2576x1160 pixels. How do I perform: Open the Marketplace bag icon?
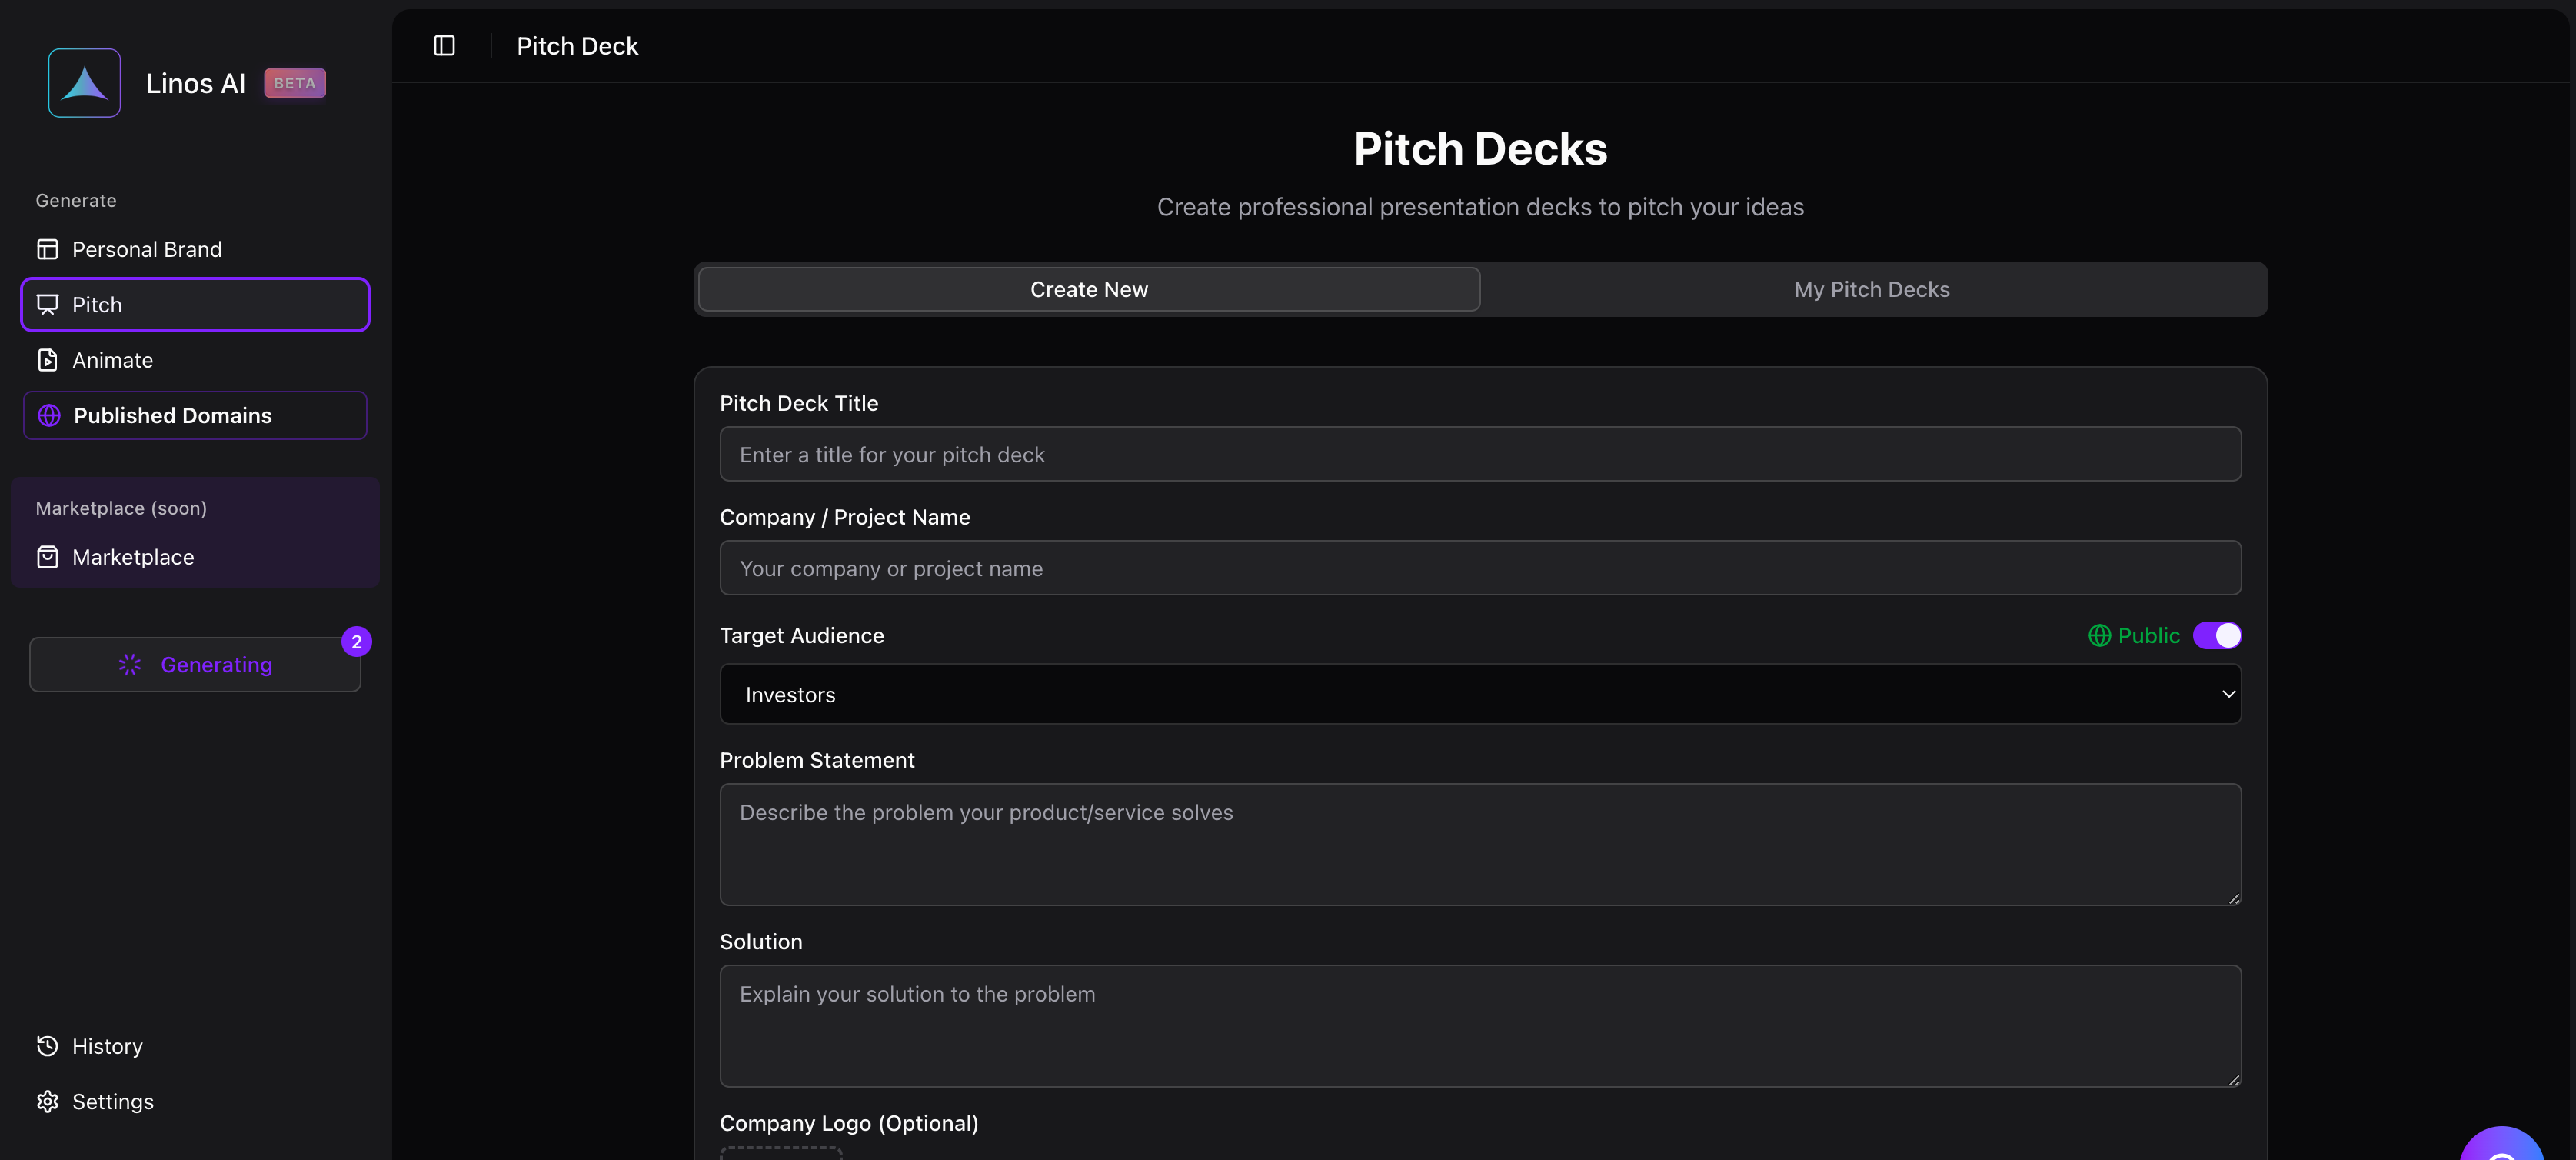click(48, 557)
